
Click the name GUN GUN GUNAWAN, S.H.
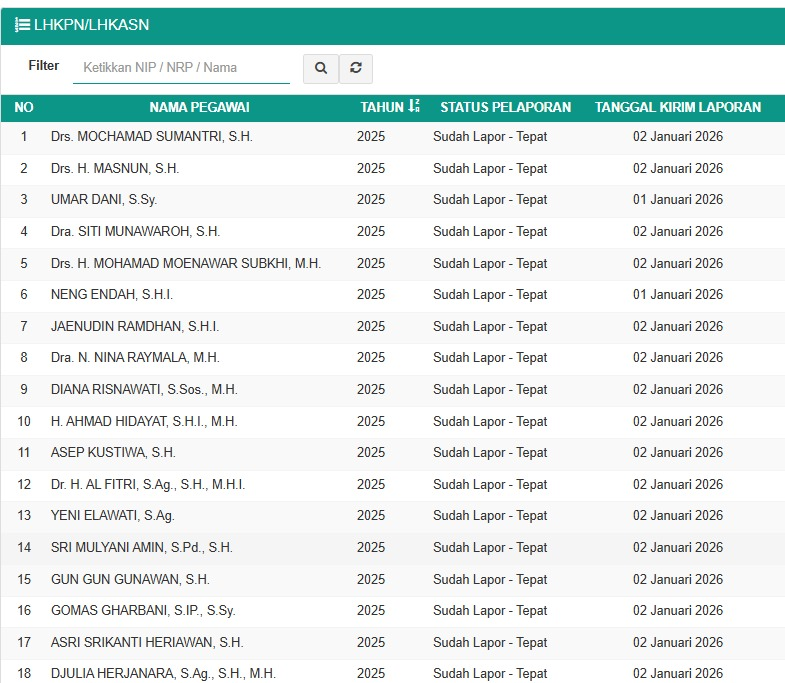pos(128,580)
